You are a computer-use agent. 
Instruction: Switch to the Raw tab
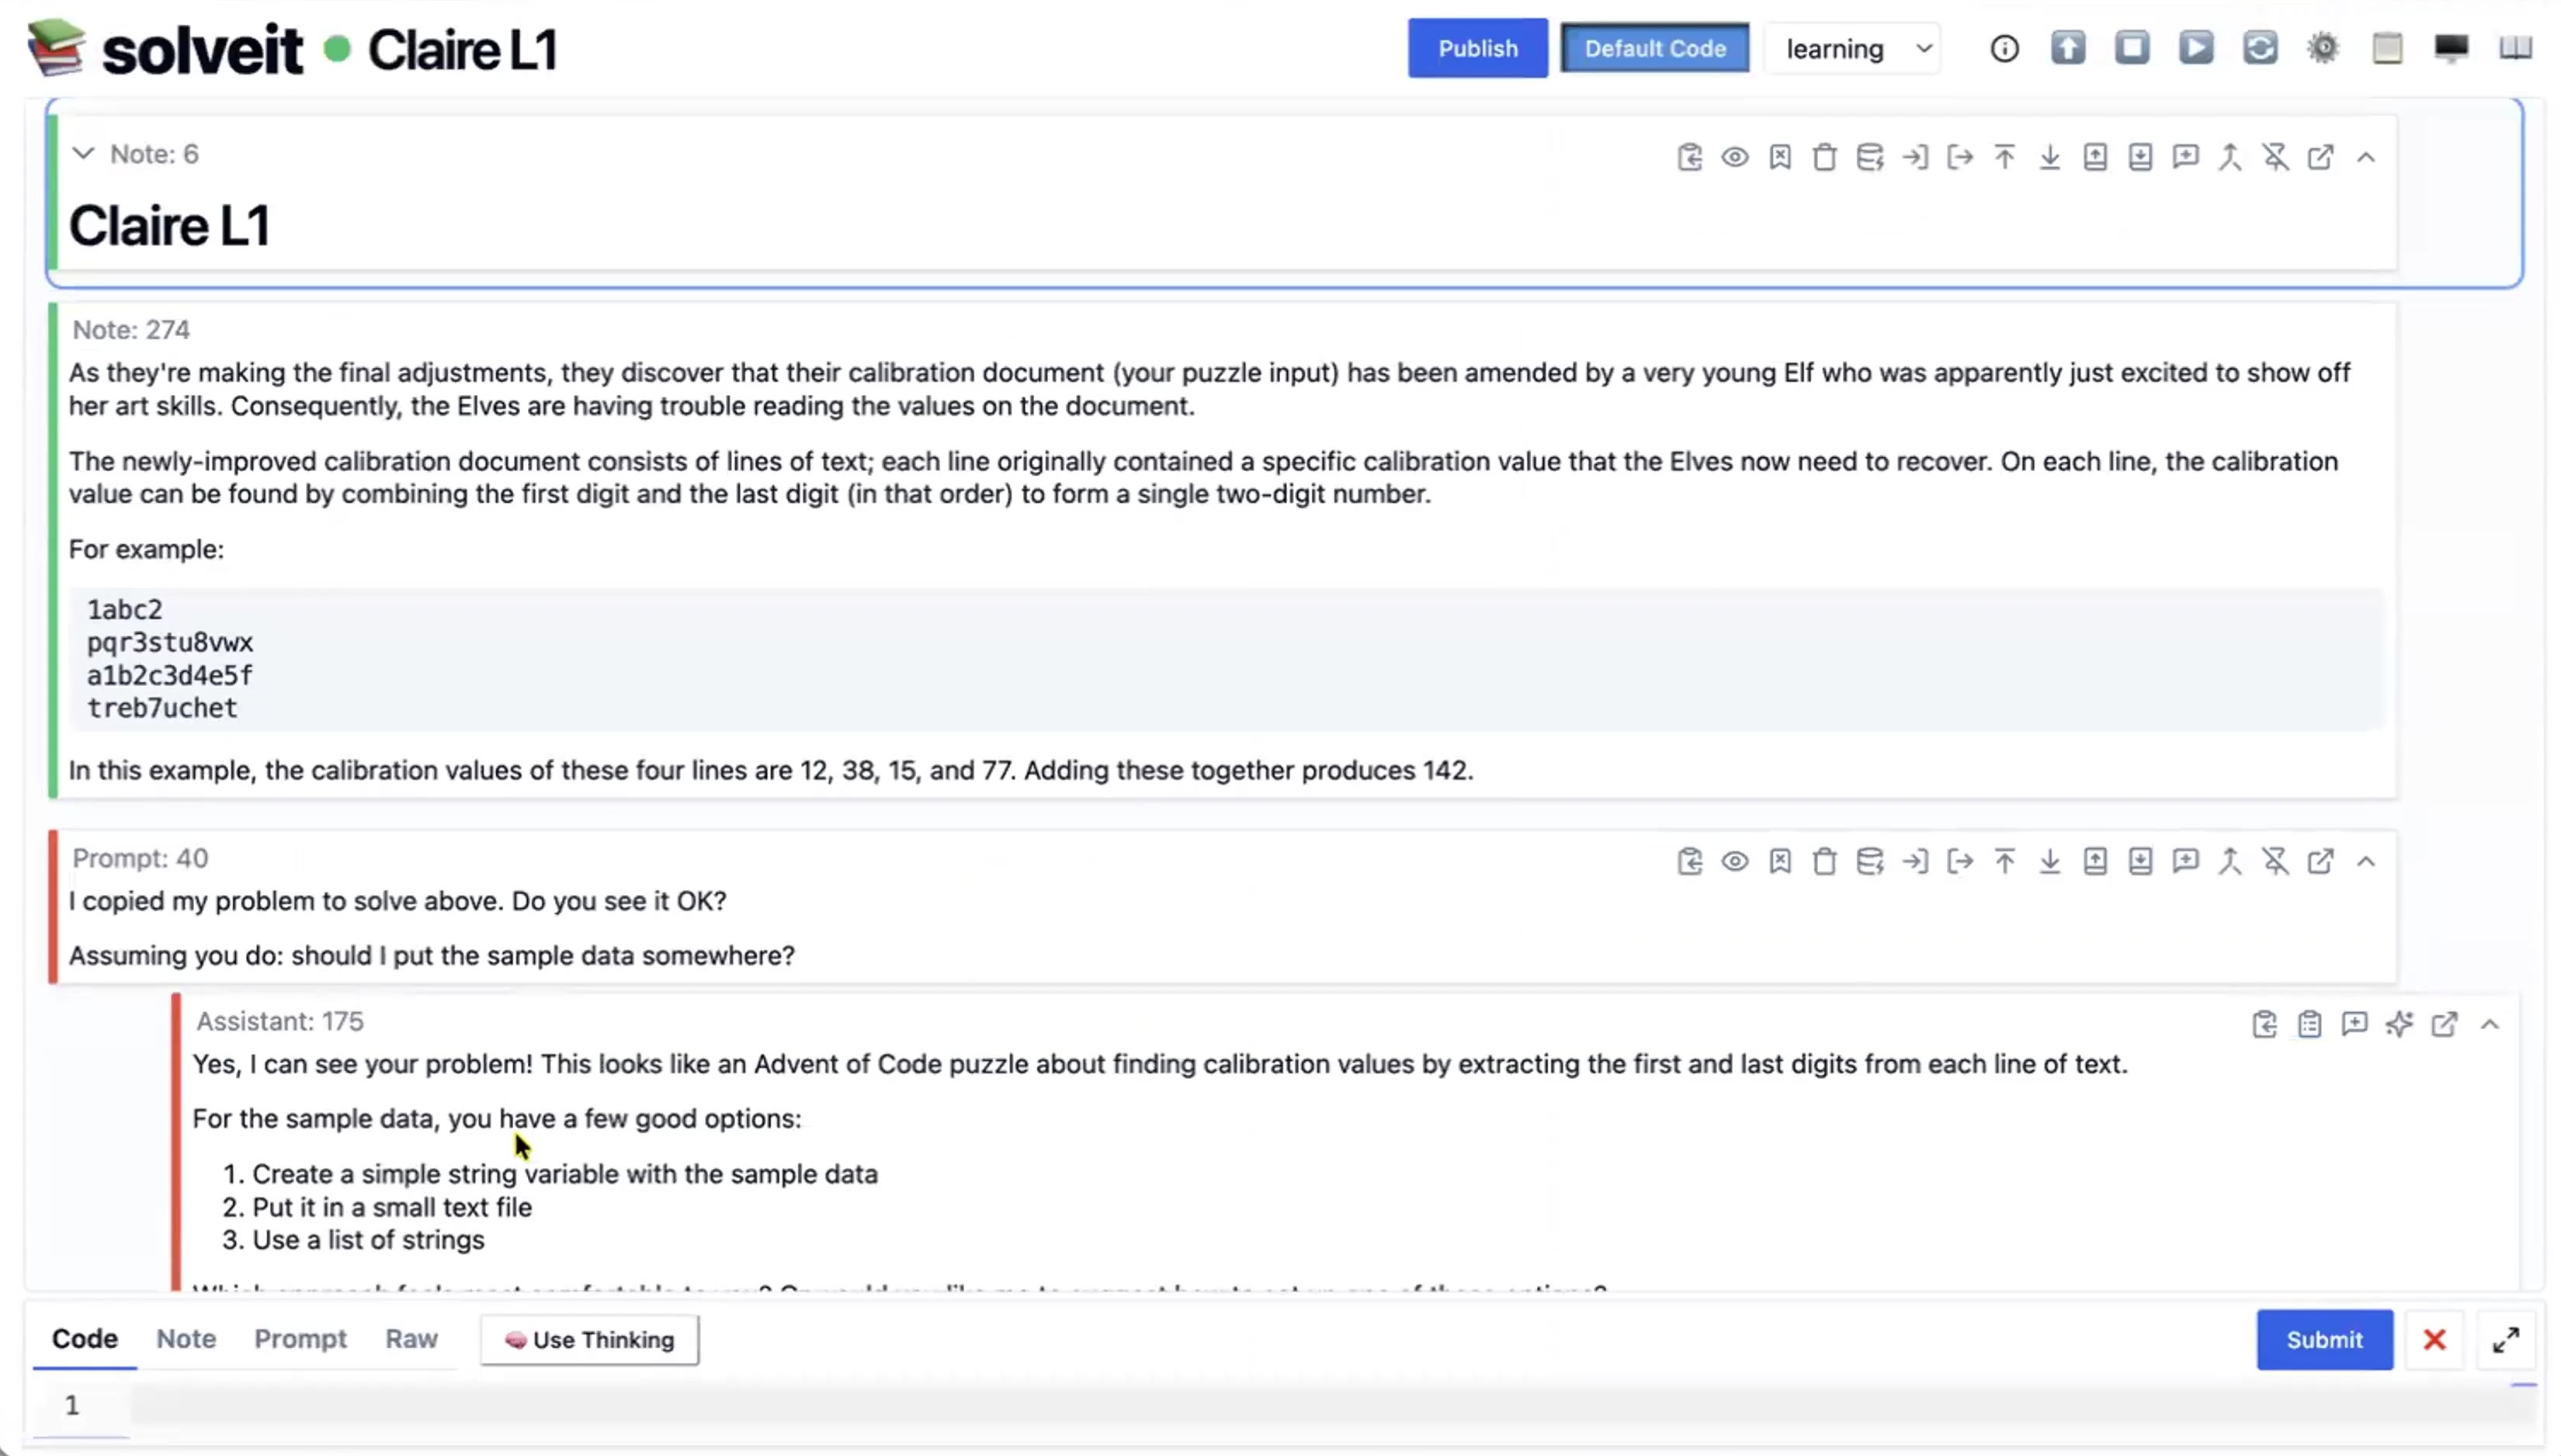[x=411, y=1338]
